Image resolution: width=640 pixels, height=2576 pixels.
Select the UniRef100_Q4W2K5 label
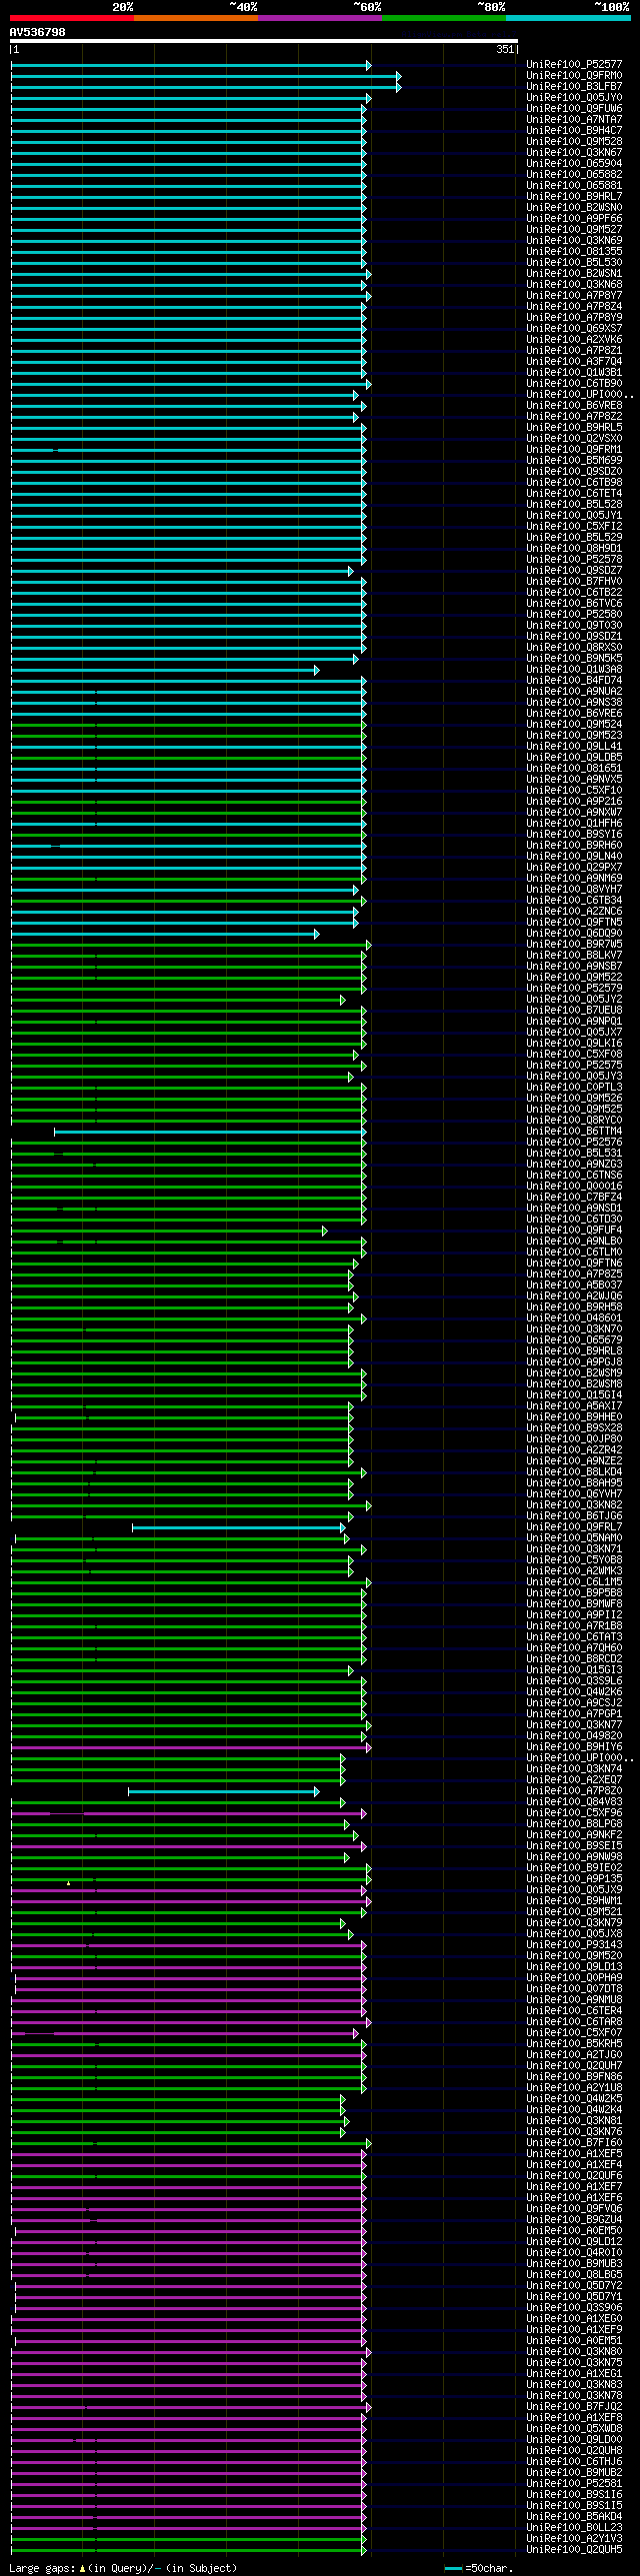[574, 2099]
